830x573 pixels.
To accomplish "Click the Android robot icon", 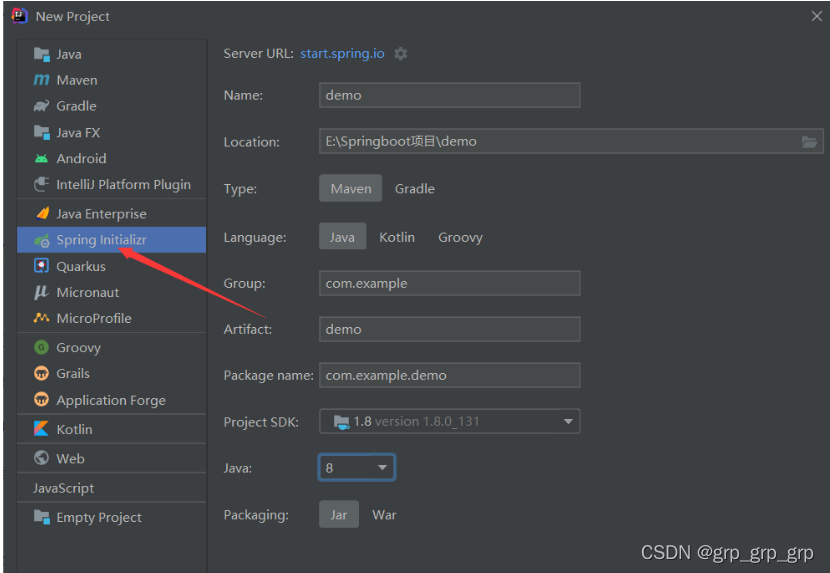I will [x=41, y=158].
